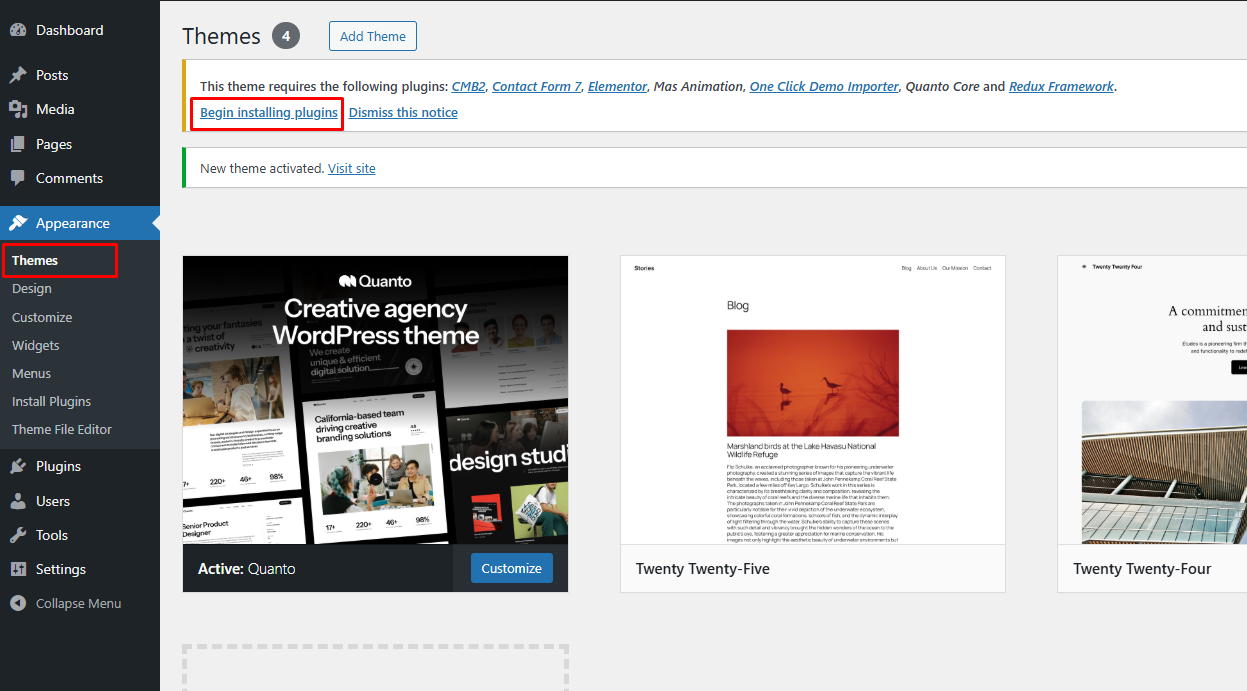Screen dimensions: 1247x691
Task: Click the Visit site link
Action: pyautogui.click(x=352, y=168)
